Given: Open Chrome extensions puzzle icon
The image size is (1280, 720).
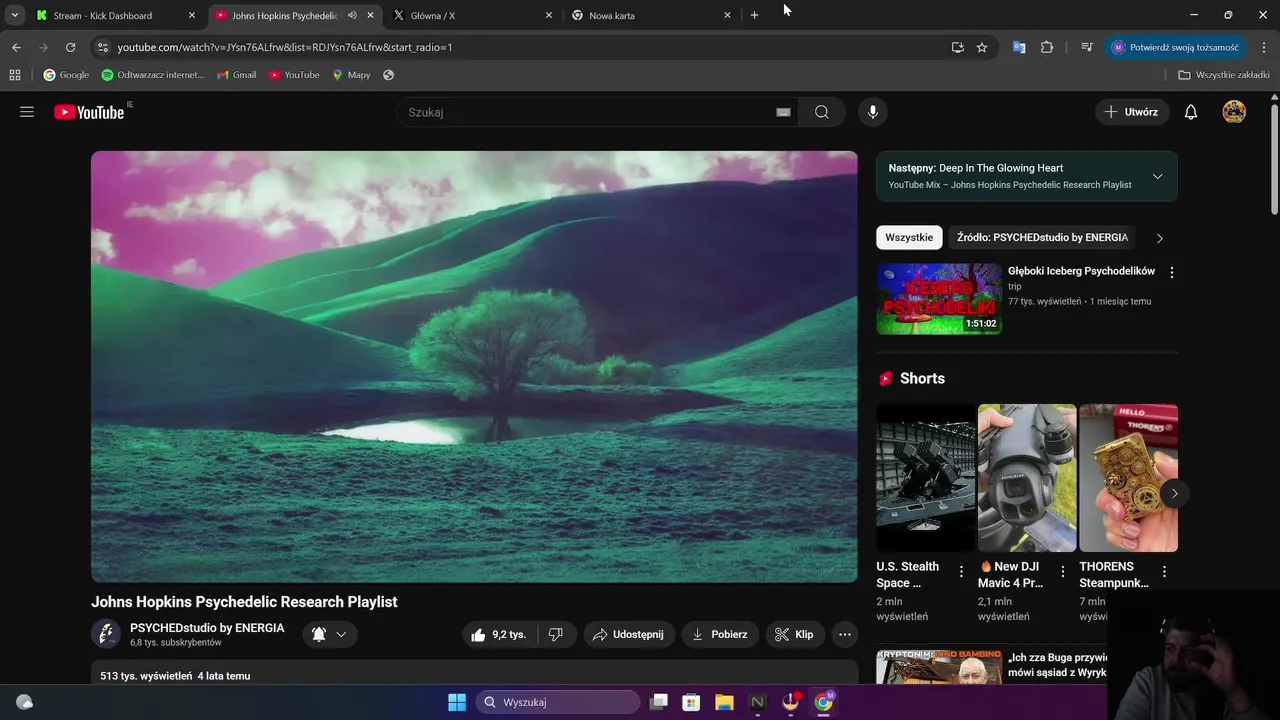Looking at the screenshot, I should [x=1047, y=47].
